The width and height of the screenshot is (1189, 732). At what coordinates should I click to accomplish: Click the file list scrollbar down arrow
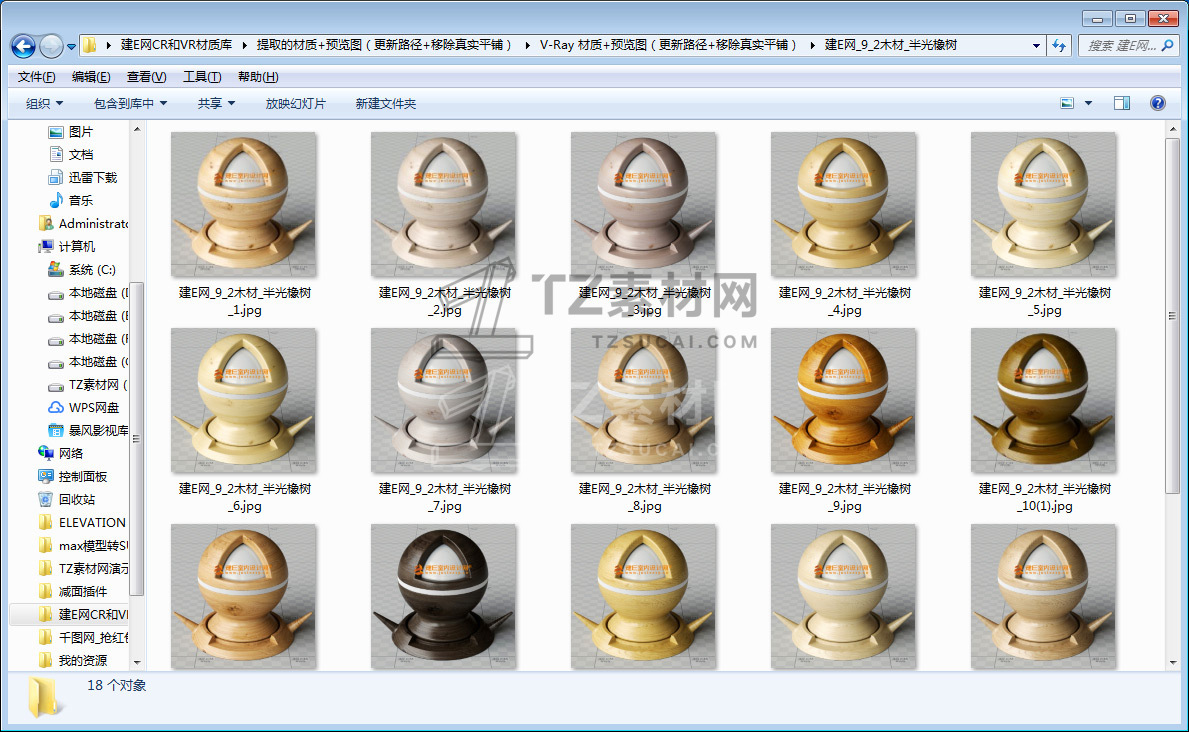[x=1172, y=662]
